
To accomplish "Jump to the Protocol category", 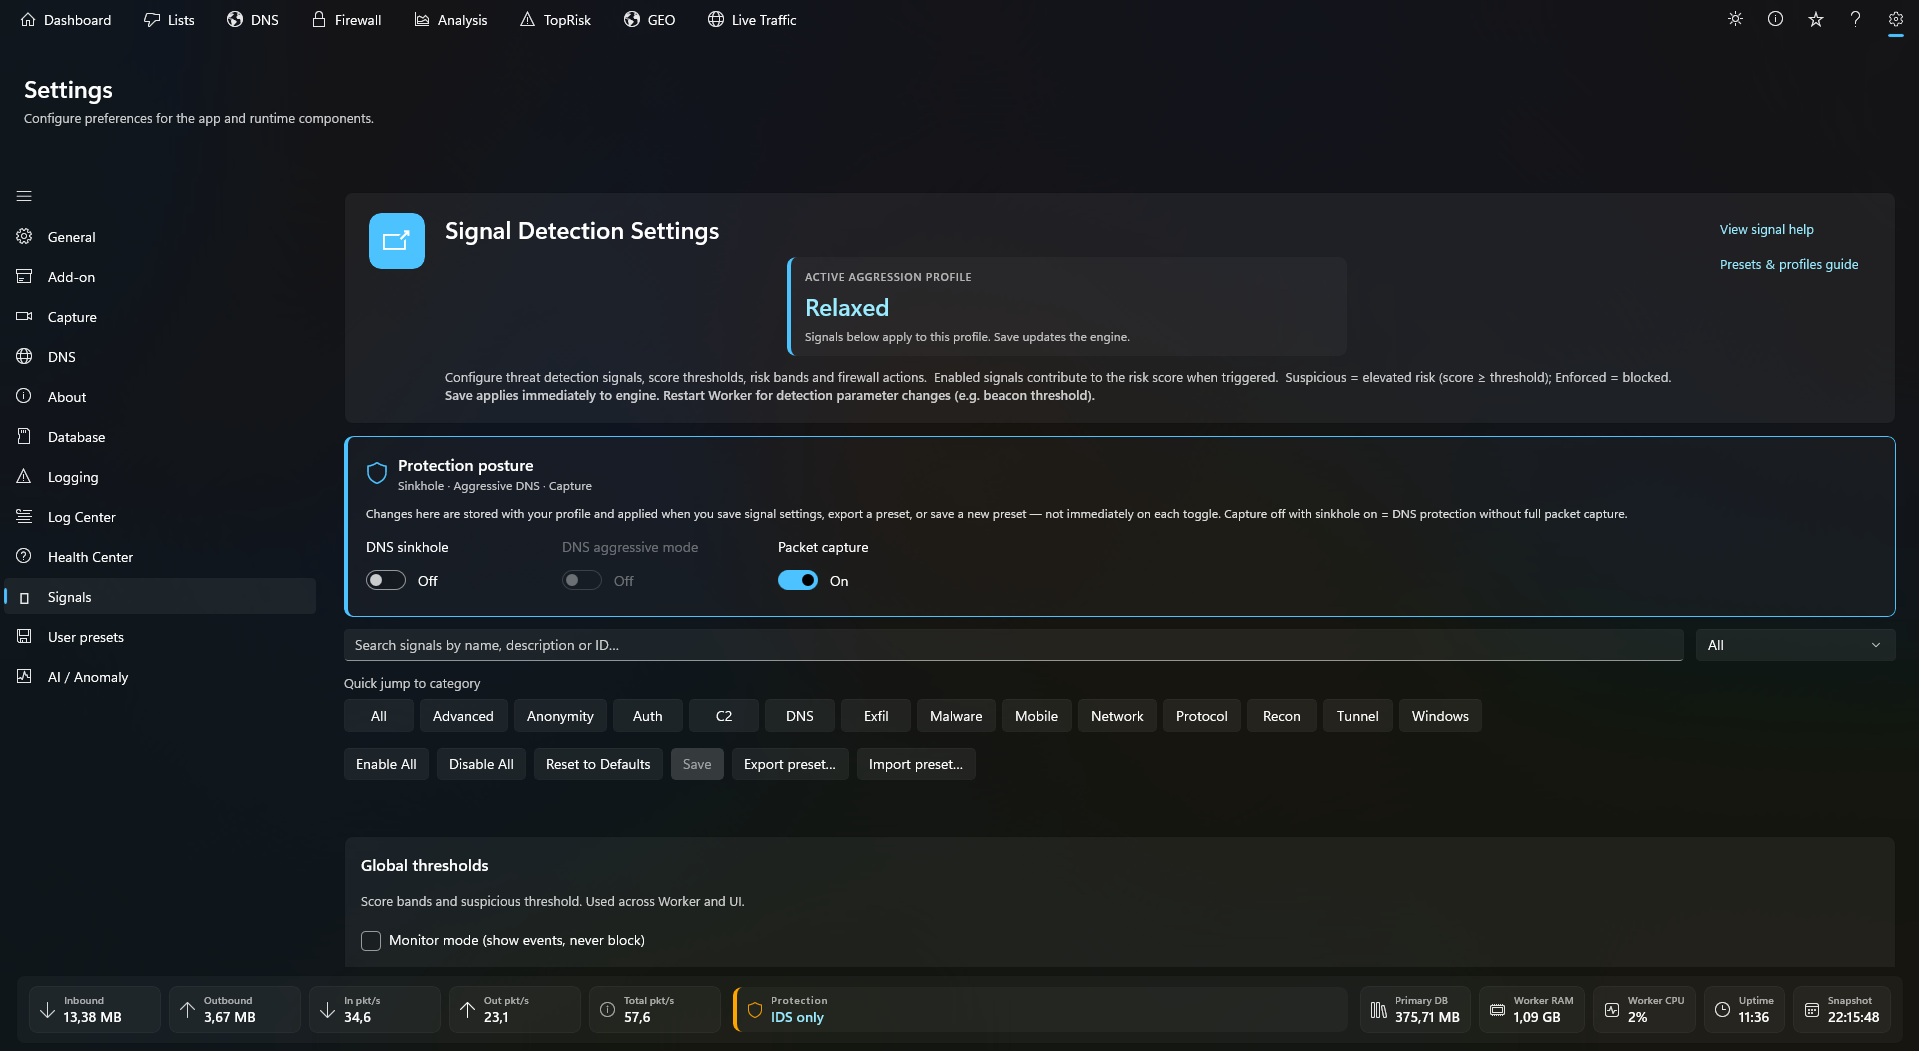I will [x=1202, y=716].
